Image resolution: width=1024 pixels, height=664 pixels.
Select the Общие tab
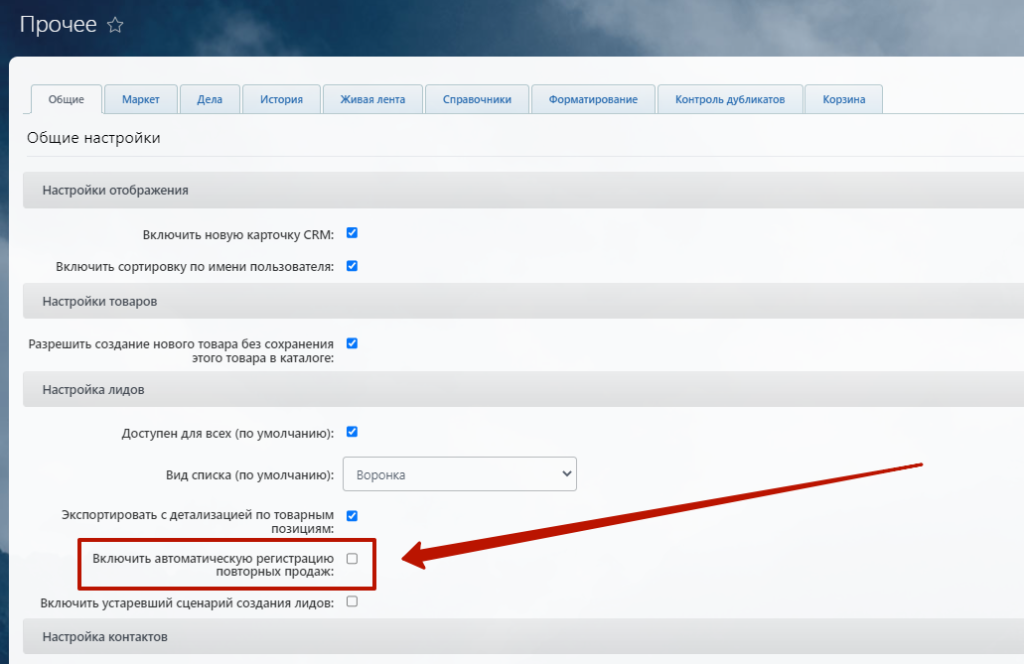[x=67, y=99]
